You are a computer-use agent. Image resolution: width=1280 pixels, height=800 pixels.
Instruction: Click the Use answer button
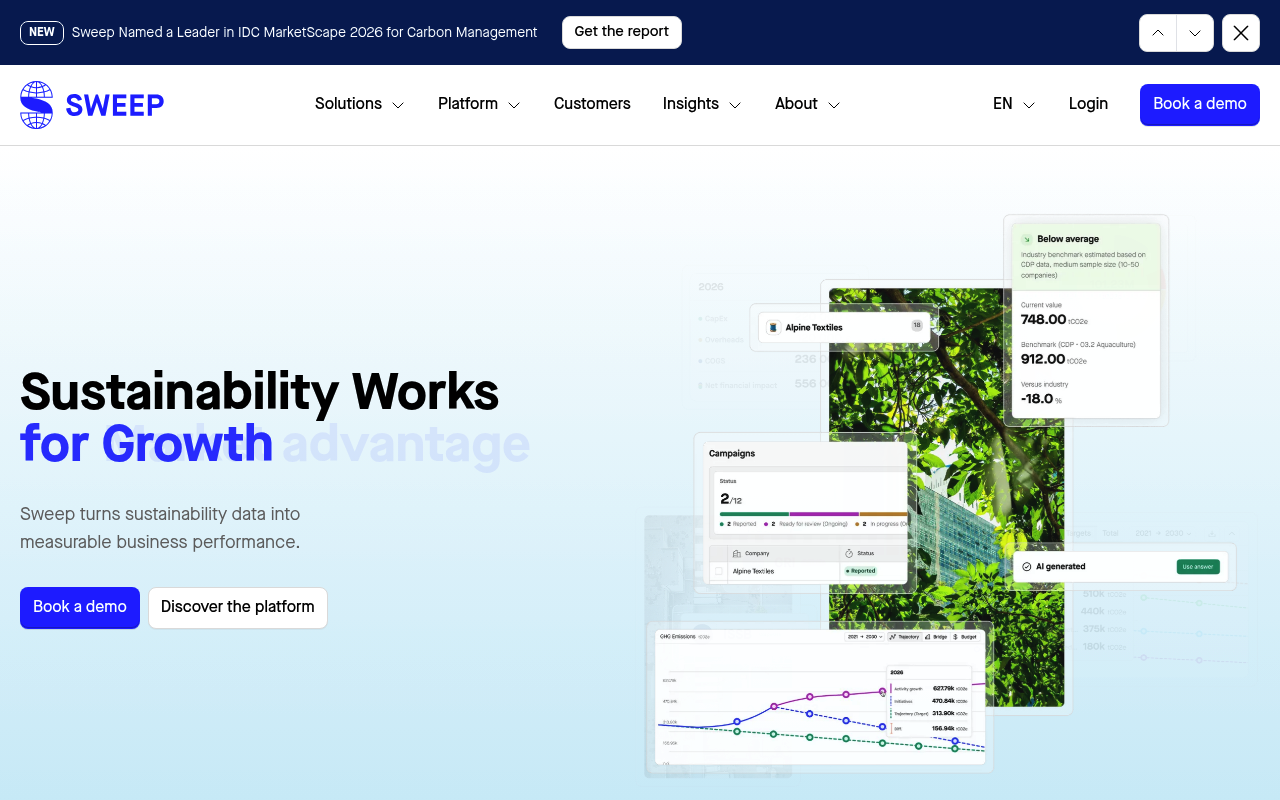pos(1198,567)
